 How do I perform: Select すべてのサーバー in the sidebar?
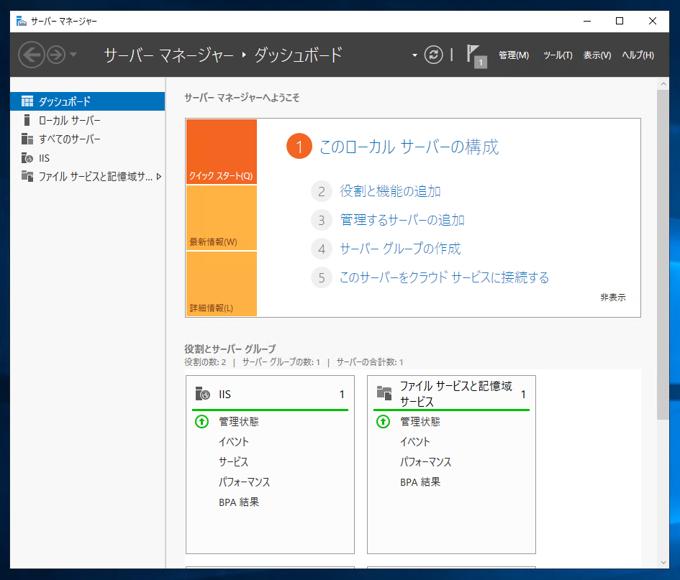tap(88, 139)
